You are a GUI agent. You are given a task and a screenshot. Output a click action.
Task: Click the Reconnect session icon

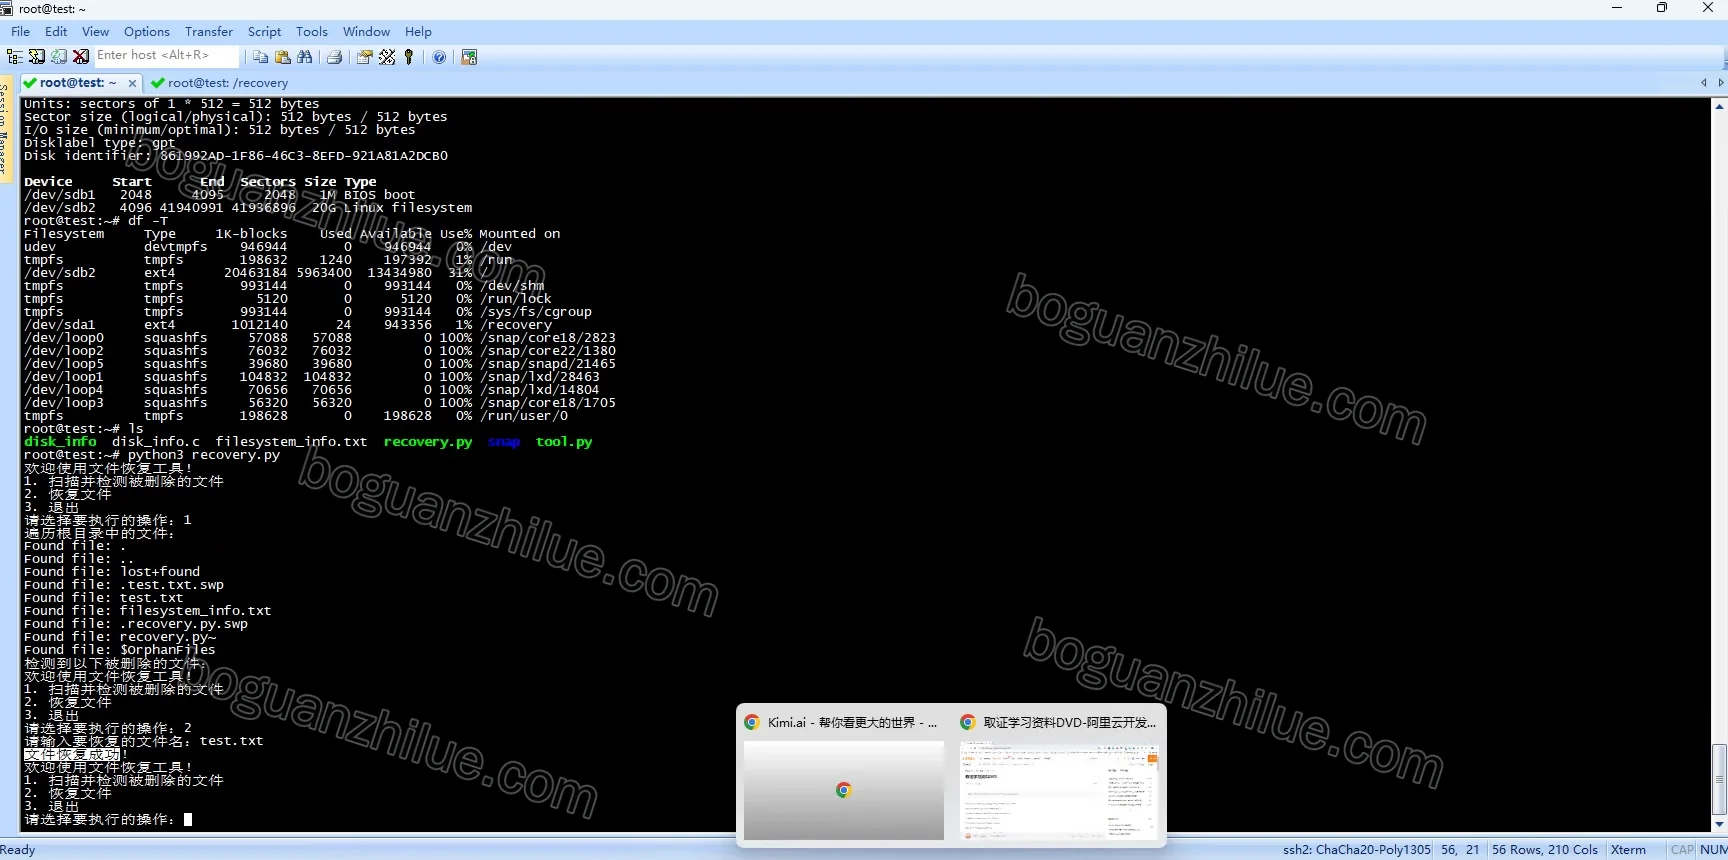59,57
